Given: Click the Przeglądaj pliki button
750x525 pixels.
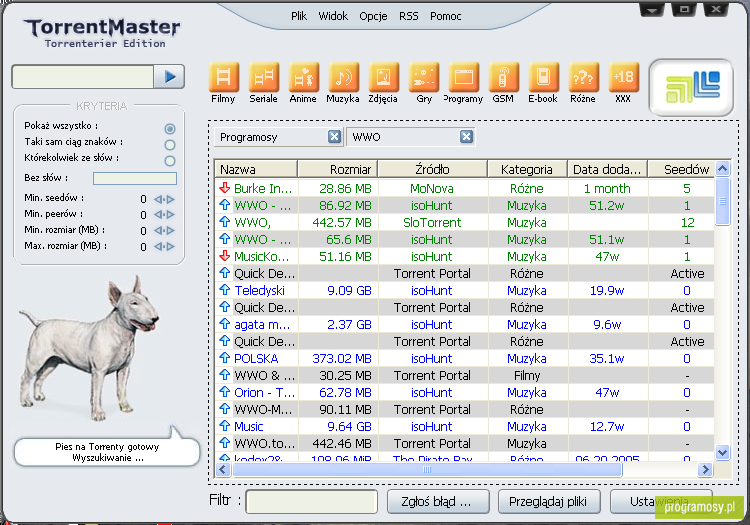Looking at the screenshot, I should [x=549, y=502].
